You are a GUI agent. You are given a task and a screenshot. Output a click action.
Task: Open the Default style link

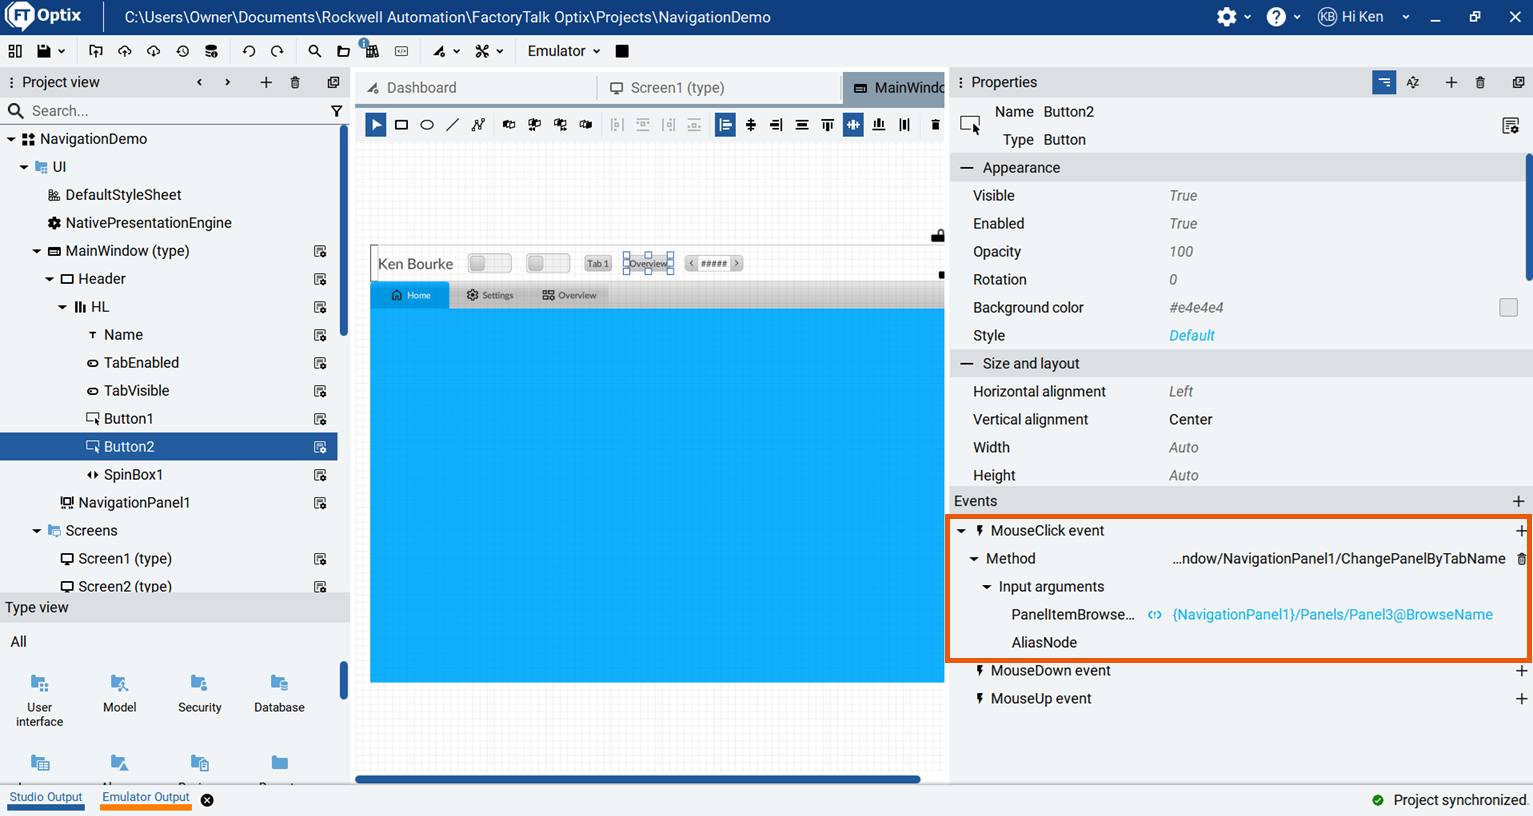point(1192,336)
